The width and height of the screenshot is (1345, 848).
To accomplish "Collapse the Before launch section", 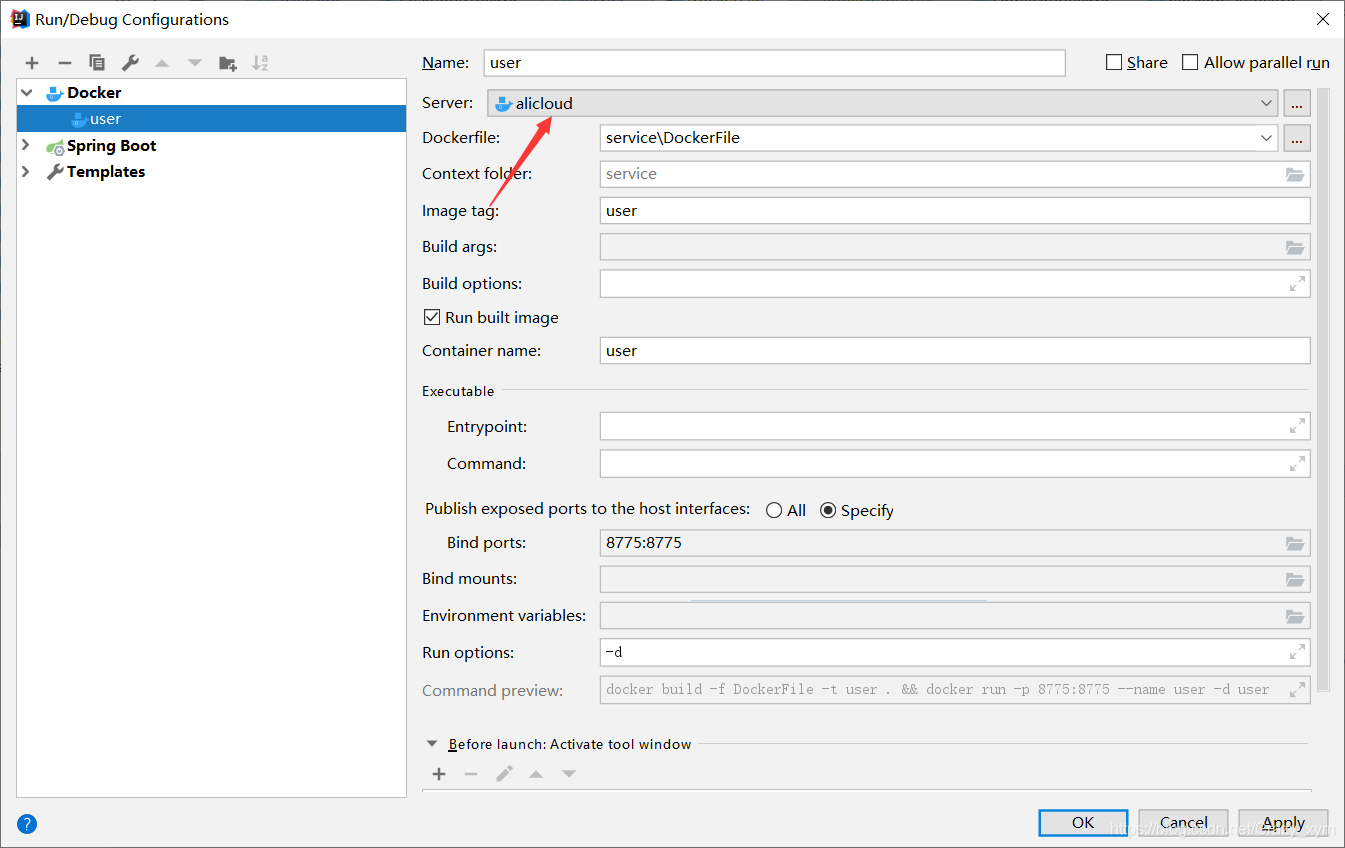I will (432, 744).
